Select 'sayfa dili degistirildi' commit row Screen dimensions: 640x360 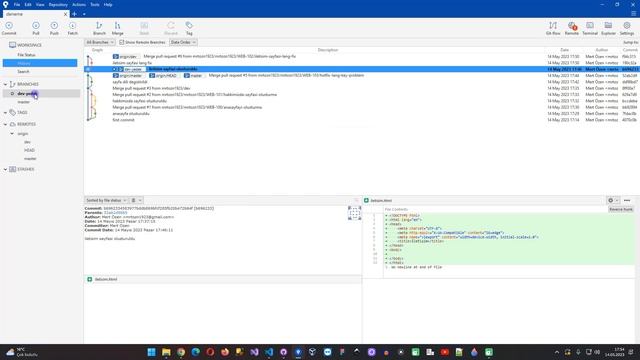tap(362, 82)
